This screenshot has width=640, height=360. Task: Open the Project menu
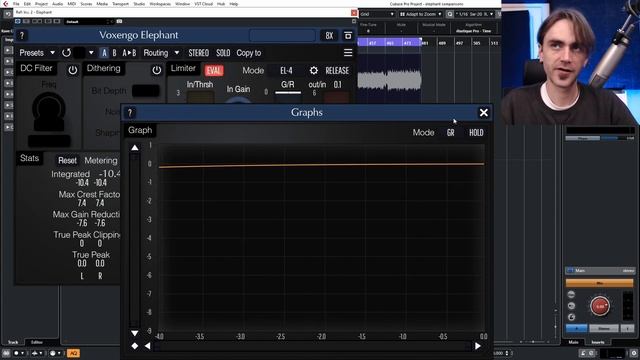tap(41, 4)
